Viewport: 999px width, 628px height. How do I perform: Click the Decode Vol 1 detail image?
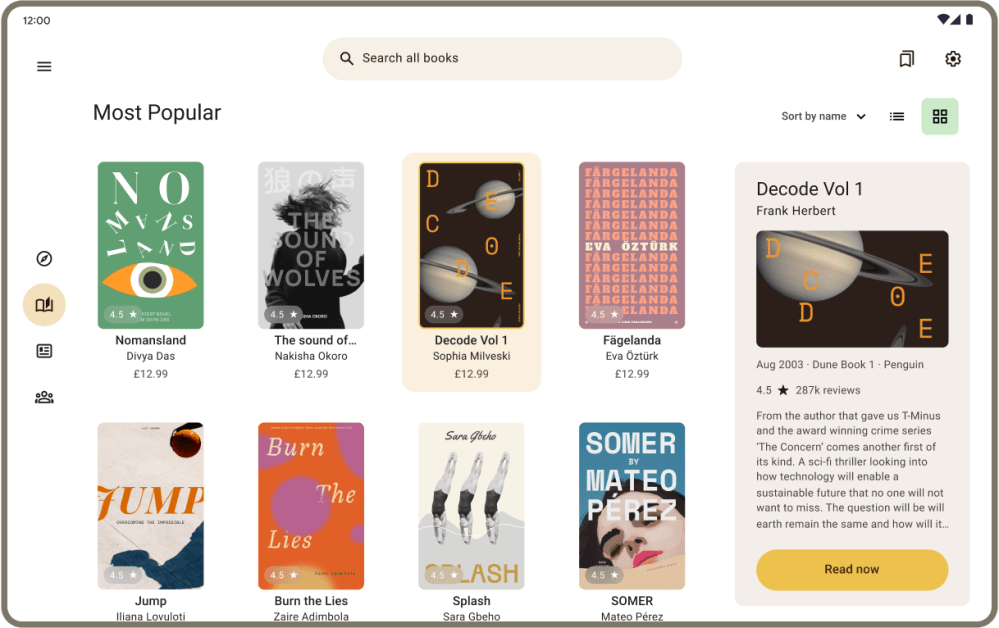[x=852, y=289]
